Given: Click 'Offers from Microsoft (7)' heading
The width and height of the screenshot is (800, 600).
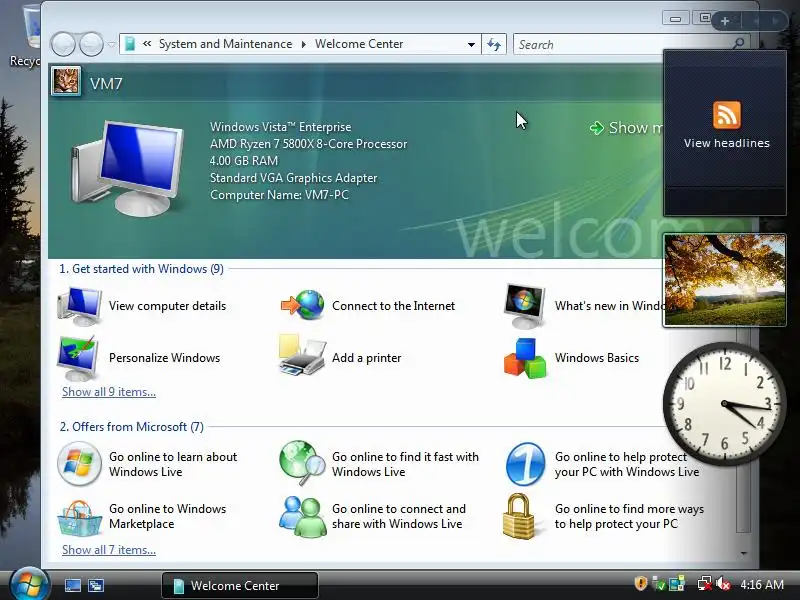Looking at the screenshot, I should point(132,427).
